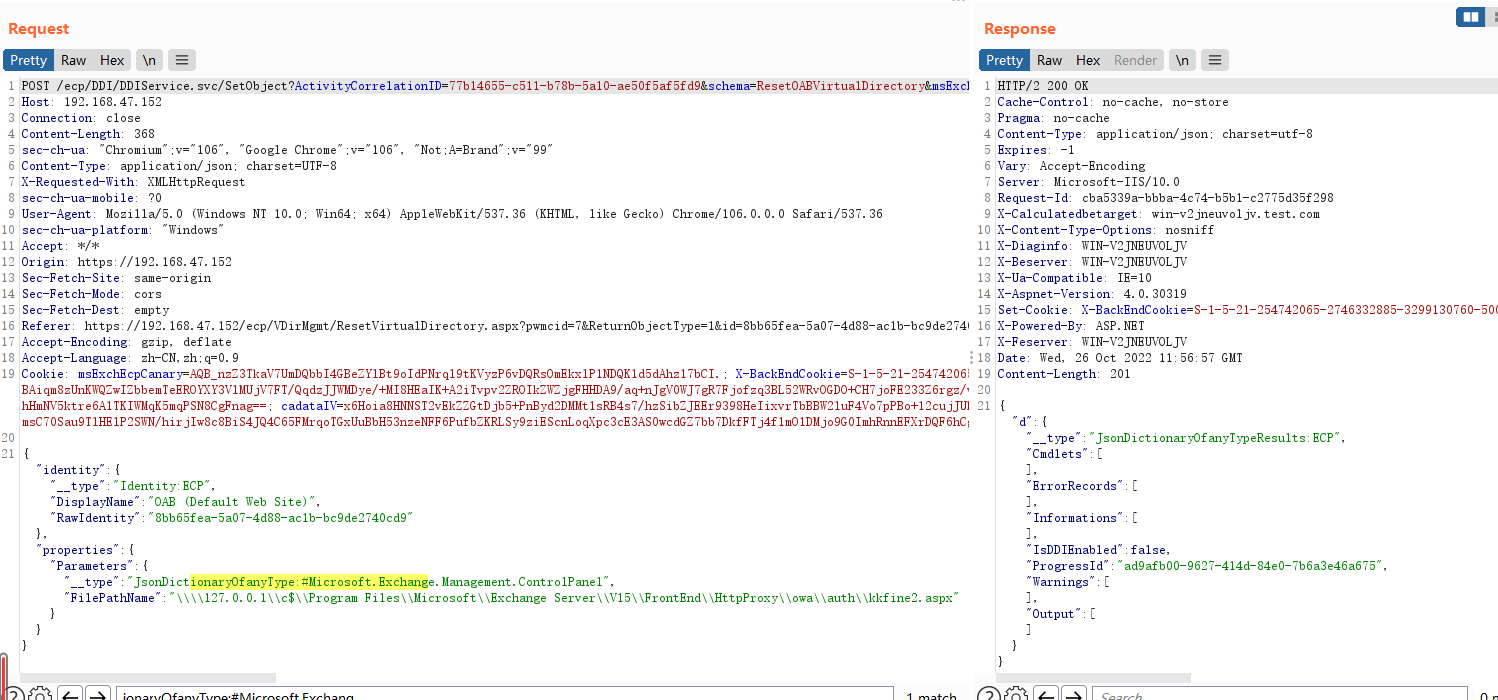Click the Set-Cookie X-BackEndCookie response line
The image size is (1498, 700).
tap(1247, 310)
